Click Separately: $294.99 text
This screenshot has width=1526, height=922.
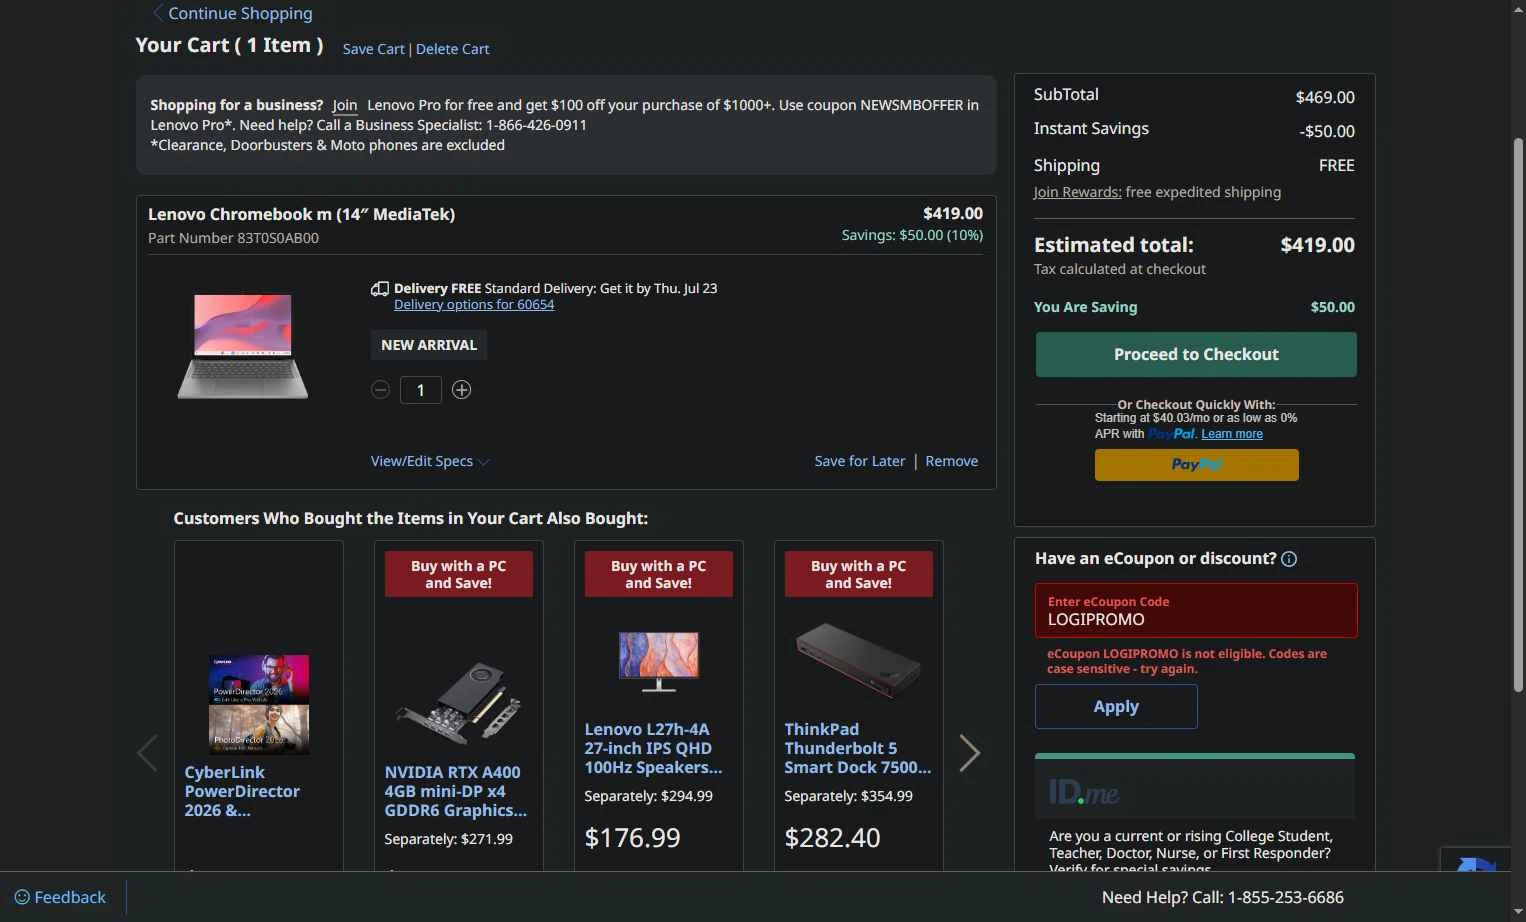pyautogui.click(x=648, y=796)
